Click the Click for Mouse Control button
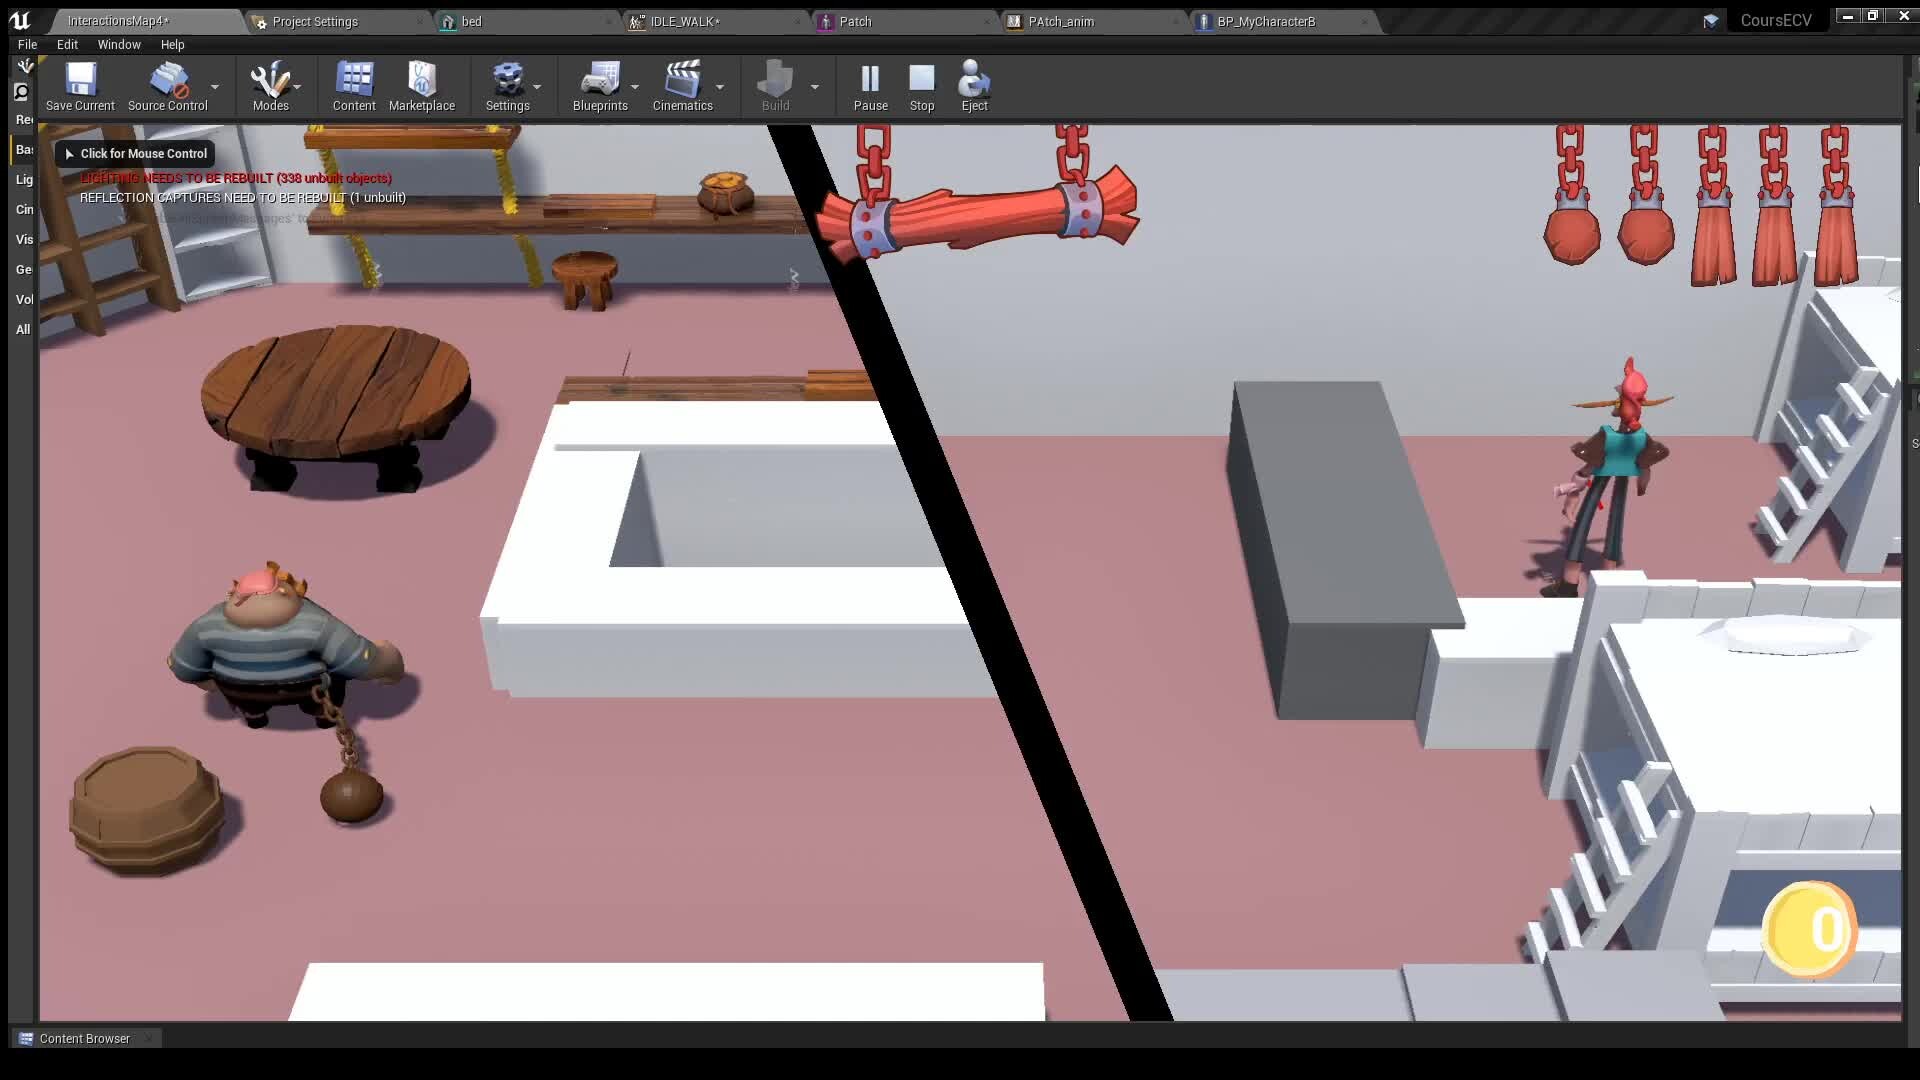This screenshot has width=1920, height=1080. click(x=136, y=153)
